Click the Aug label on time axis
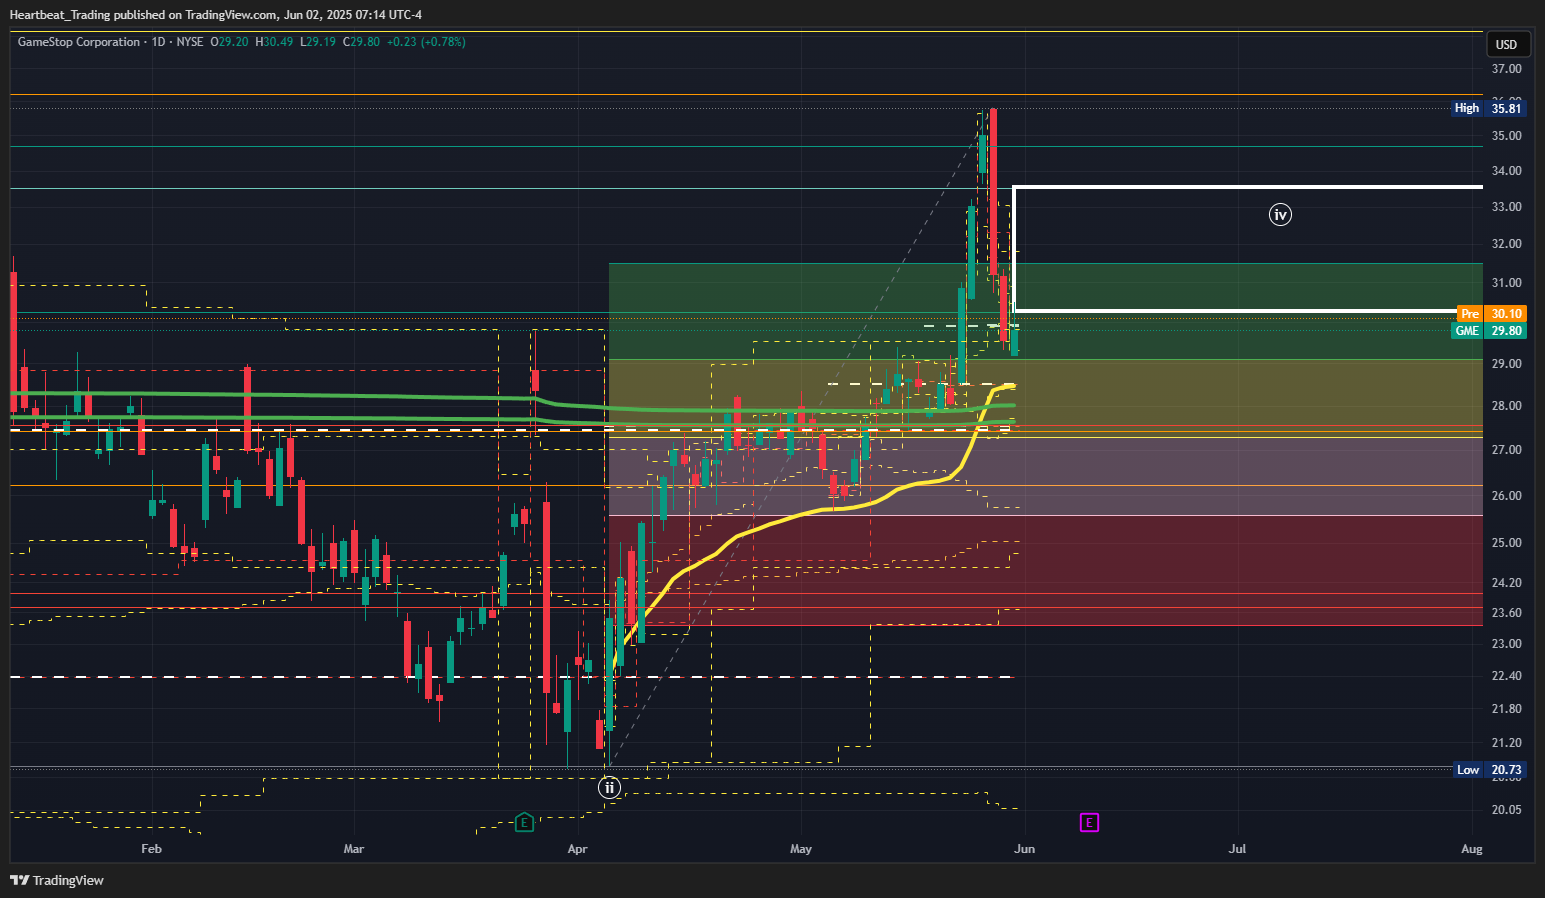Image resolution: width=1545 pixels, height=898 pixels. [x=1472, y=849]
